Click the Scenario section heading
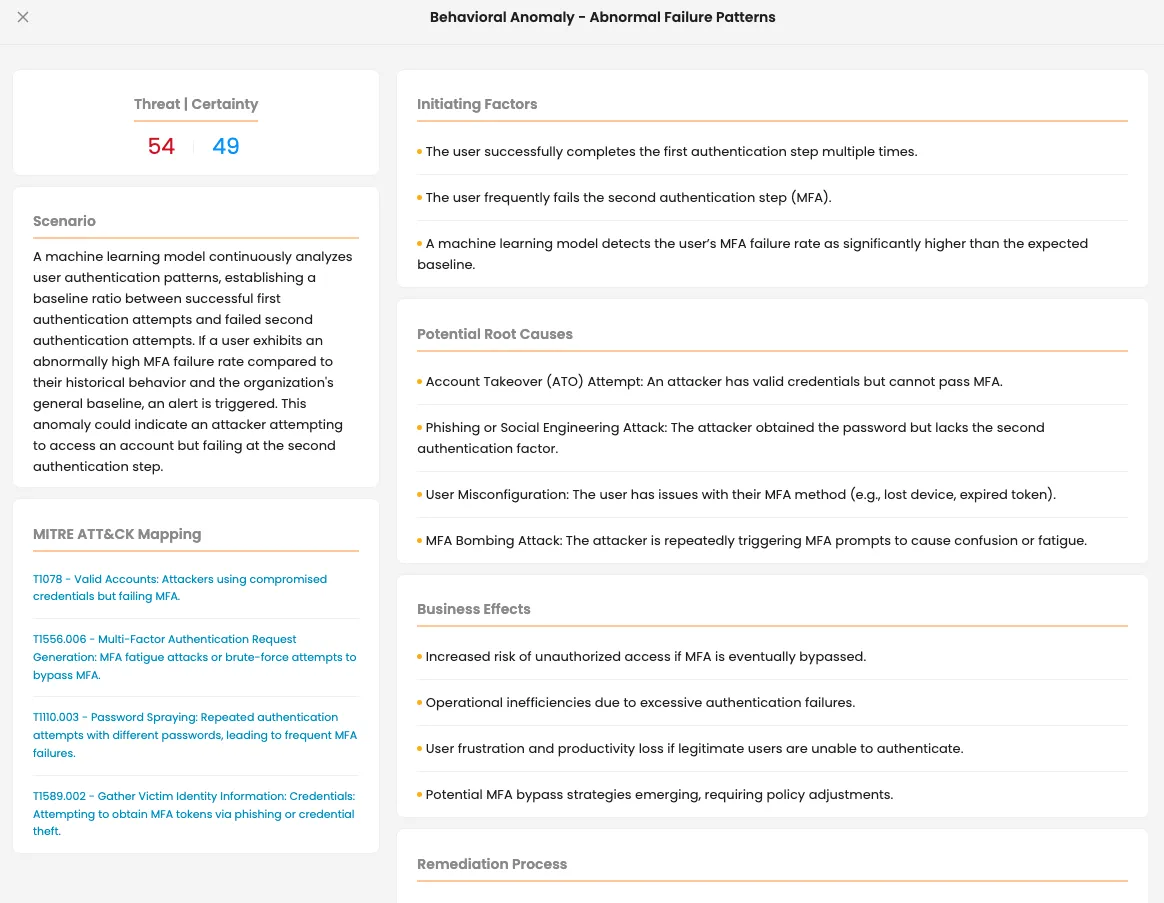This screenshot has height=903, width=1164. tap(64, 221)
